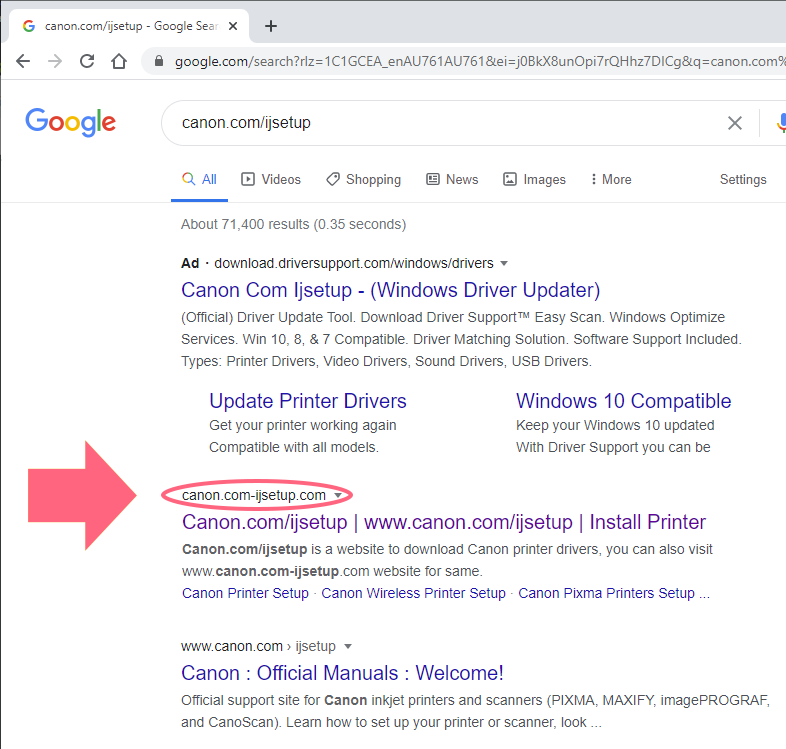Screen dimensions: 786x749
Task: Select the canon.com/ijsetup - Google Search tab
Action: 128,26
